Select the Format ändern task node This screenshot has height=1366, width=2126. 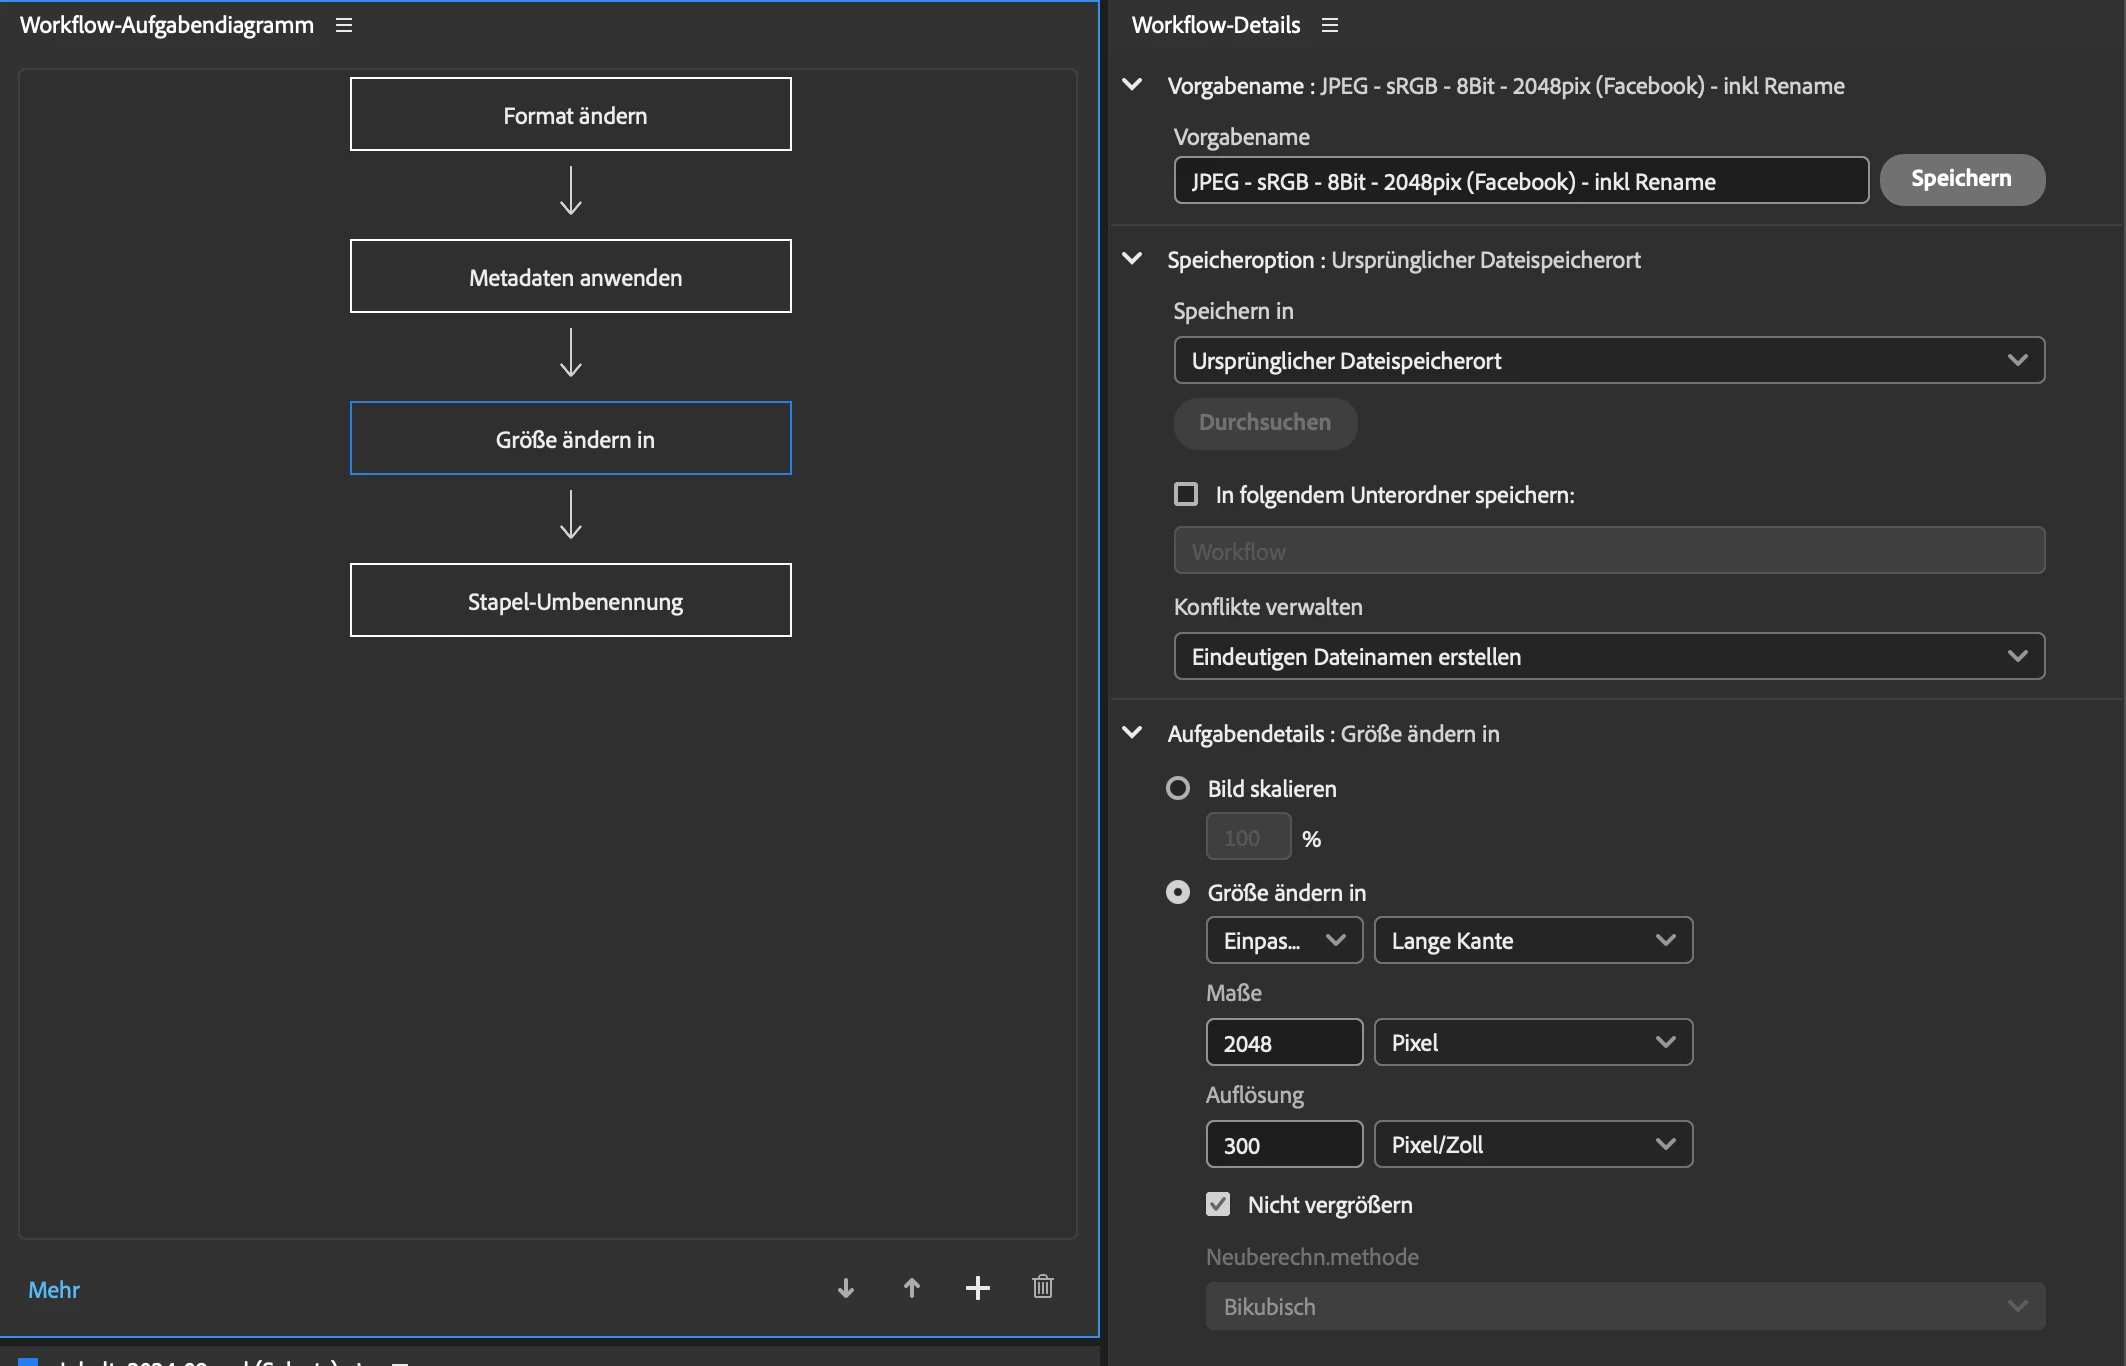570,115
